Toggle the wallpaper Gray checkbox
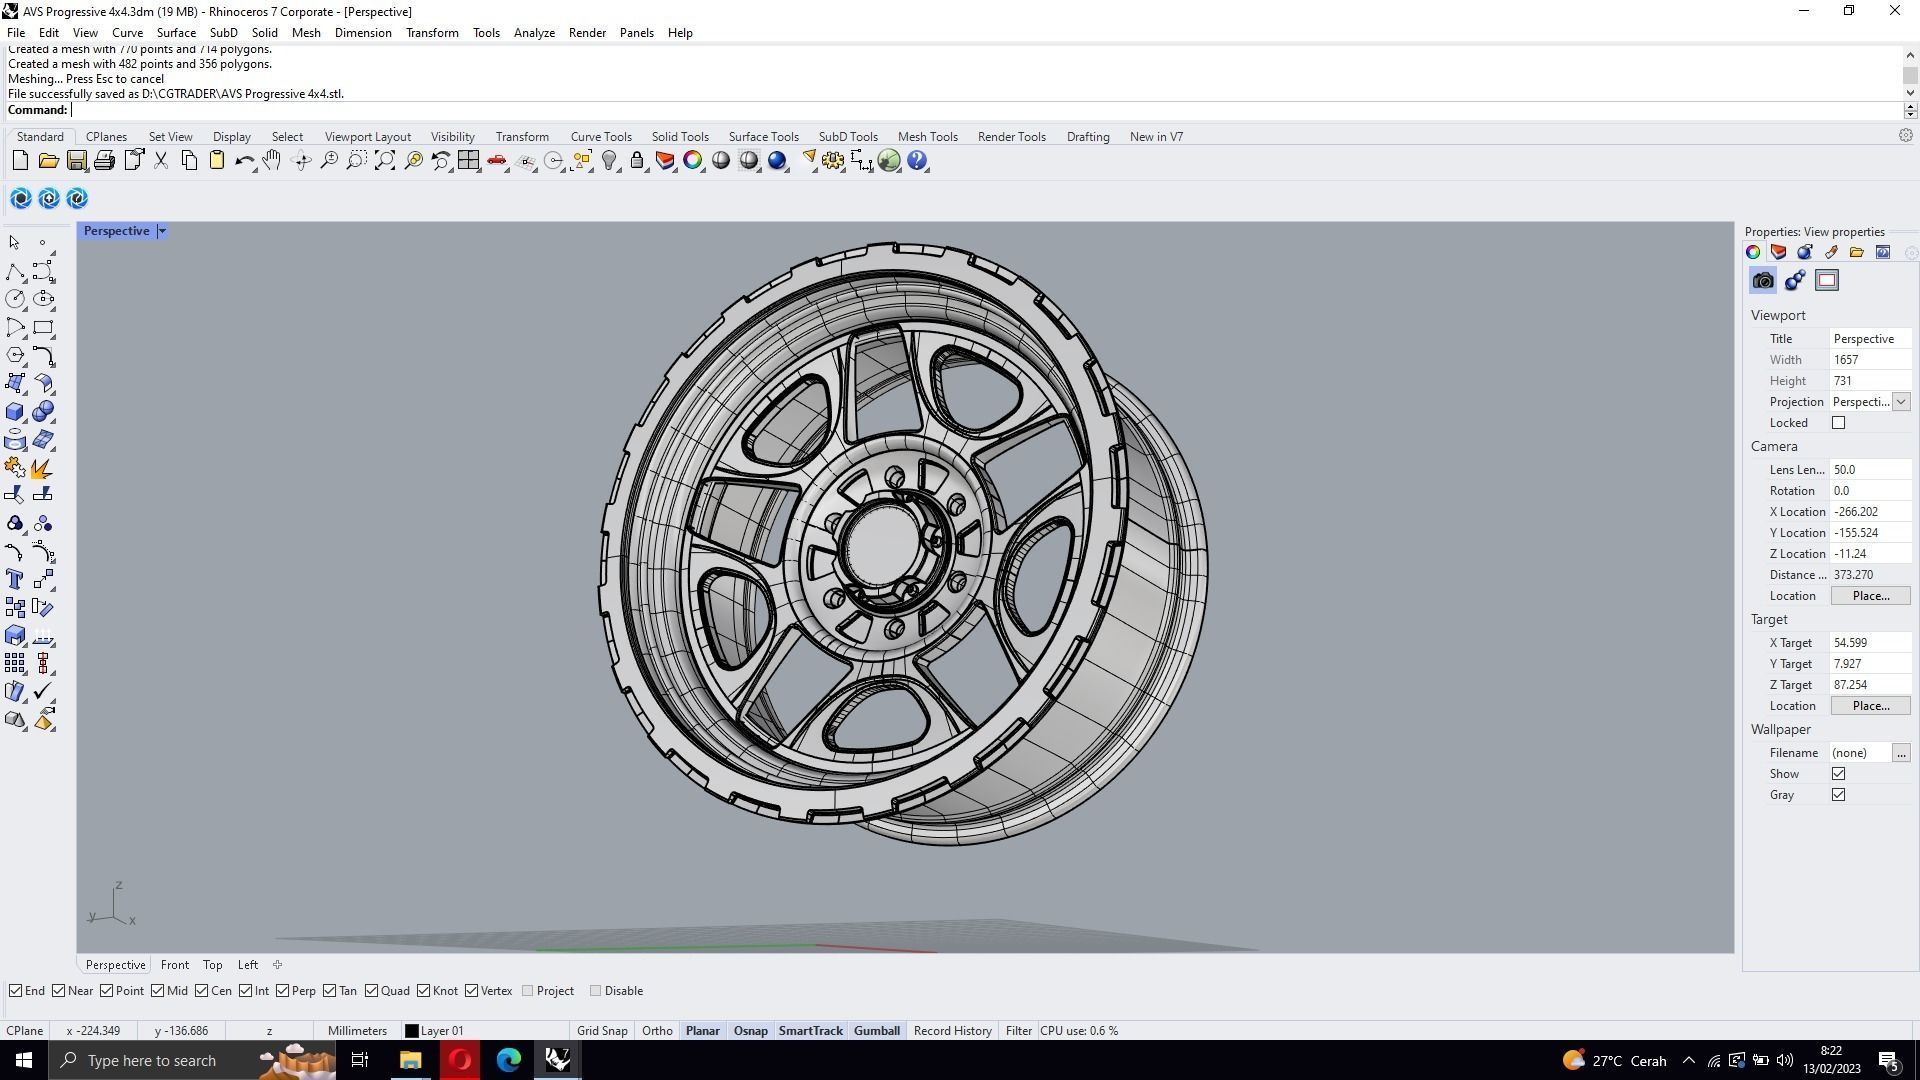This screenshot has height=1080, width=1920. click(x=1838, y=795)
